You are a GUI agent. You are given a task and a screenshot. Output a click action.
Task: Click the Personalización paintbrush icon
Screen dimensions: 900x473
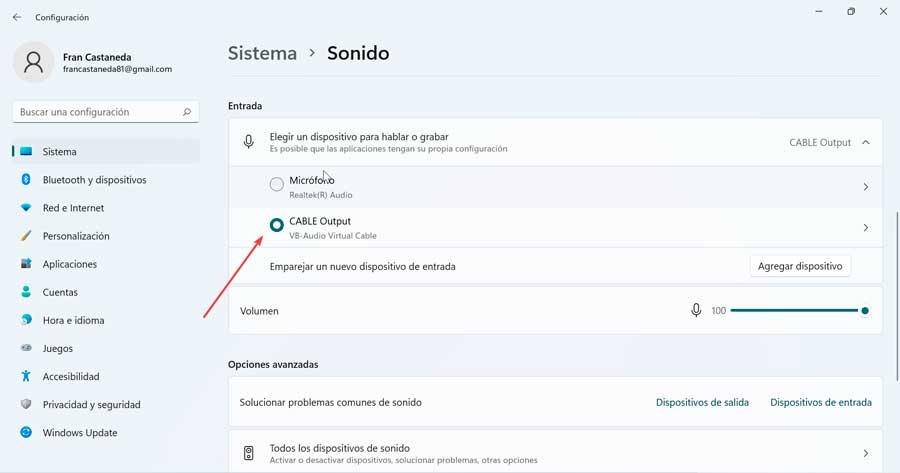point(26,236)
